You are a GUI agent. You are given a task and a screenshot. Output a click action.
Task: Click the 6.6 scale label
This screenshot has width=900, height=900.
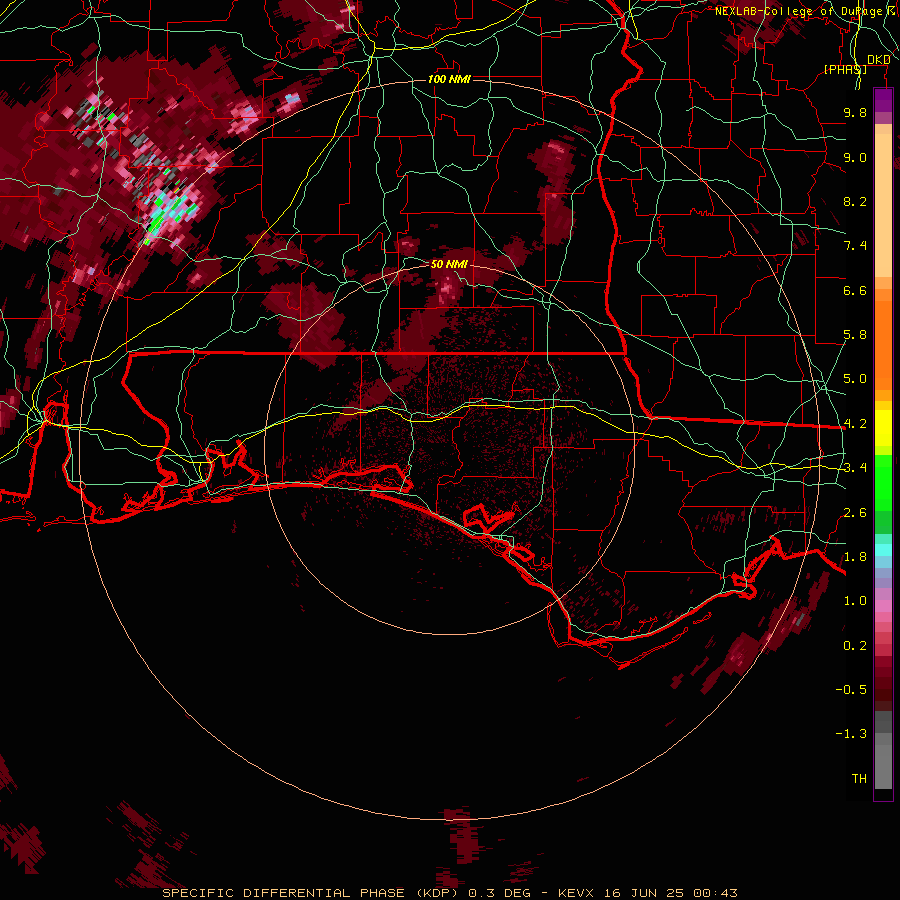[x=855, y=290]
